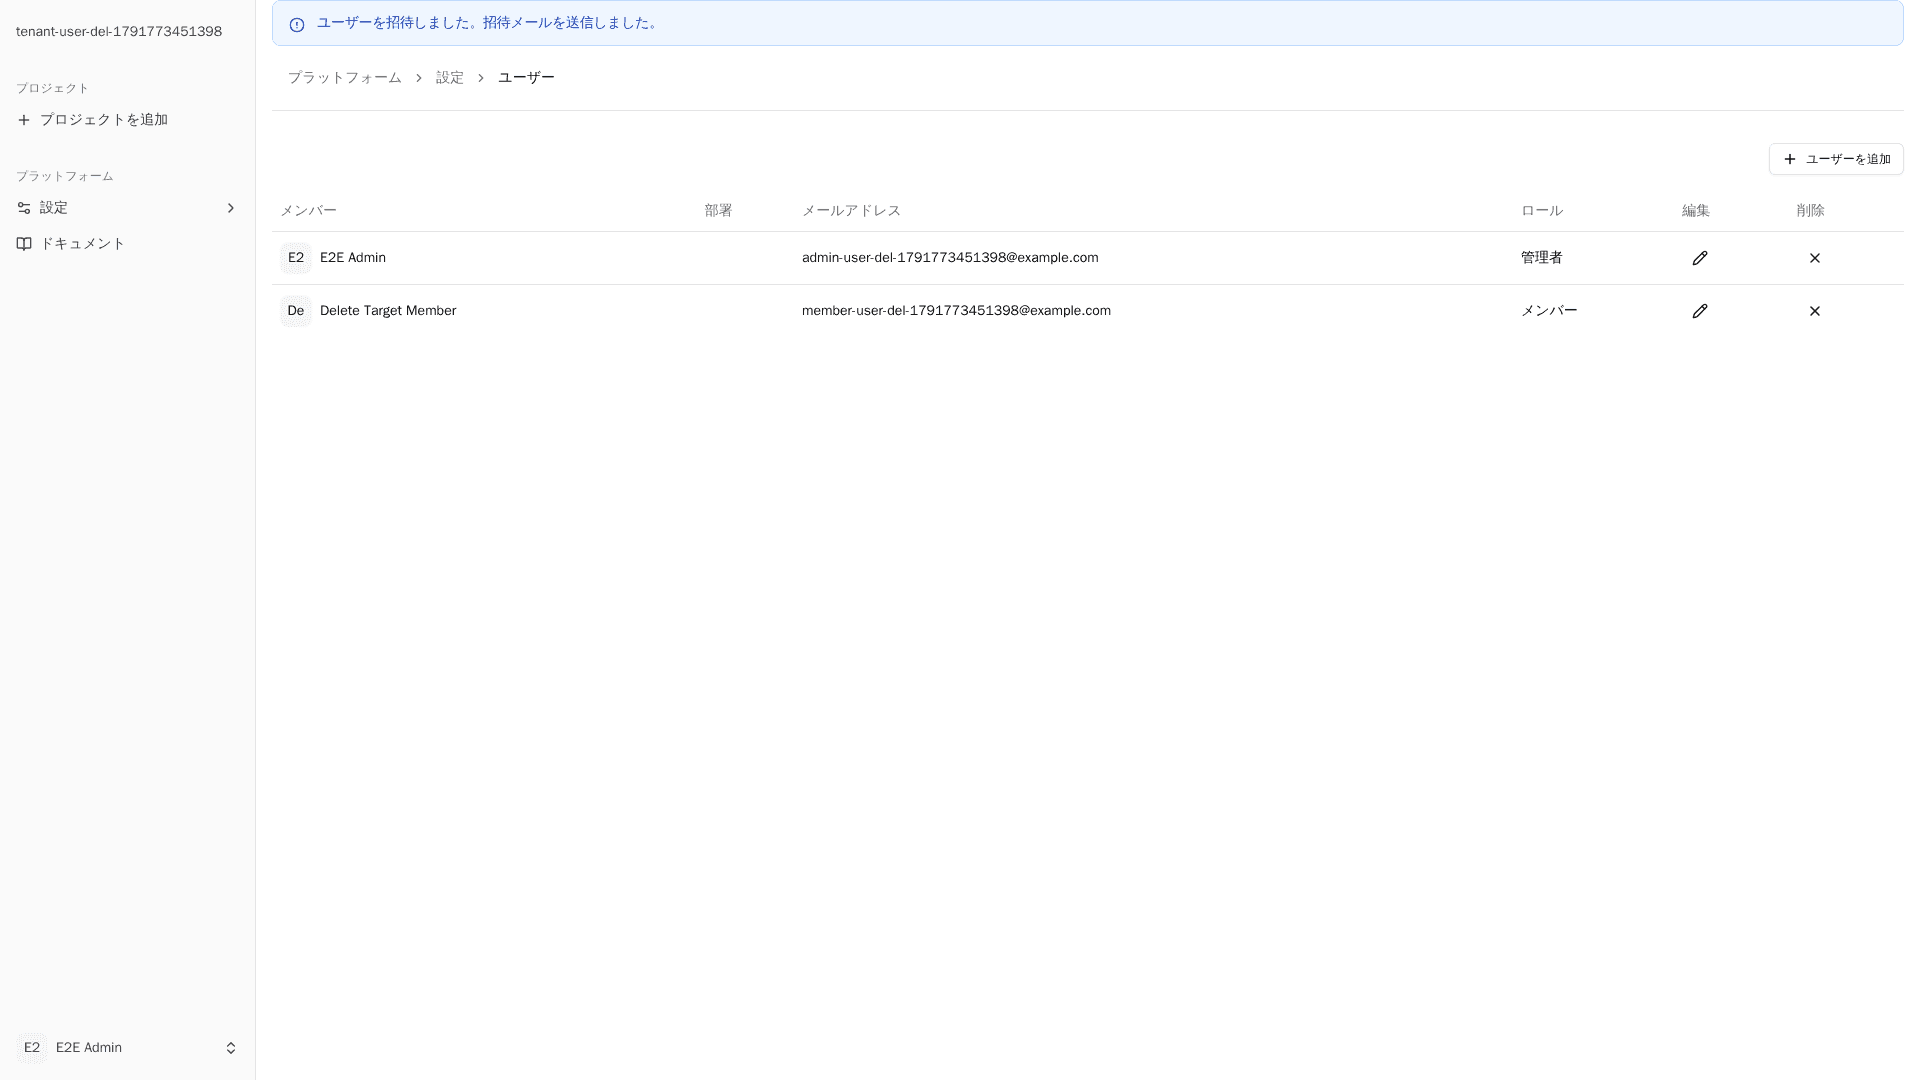Open 設定 menu item in sidebar

(x=127, y=208)
